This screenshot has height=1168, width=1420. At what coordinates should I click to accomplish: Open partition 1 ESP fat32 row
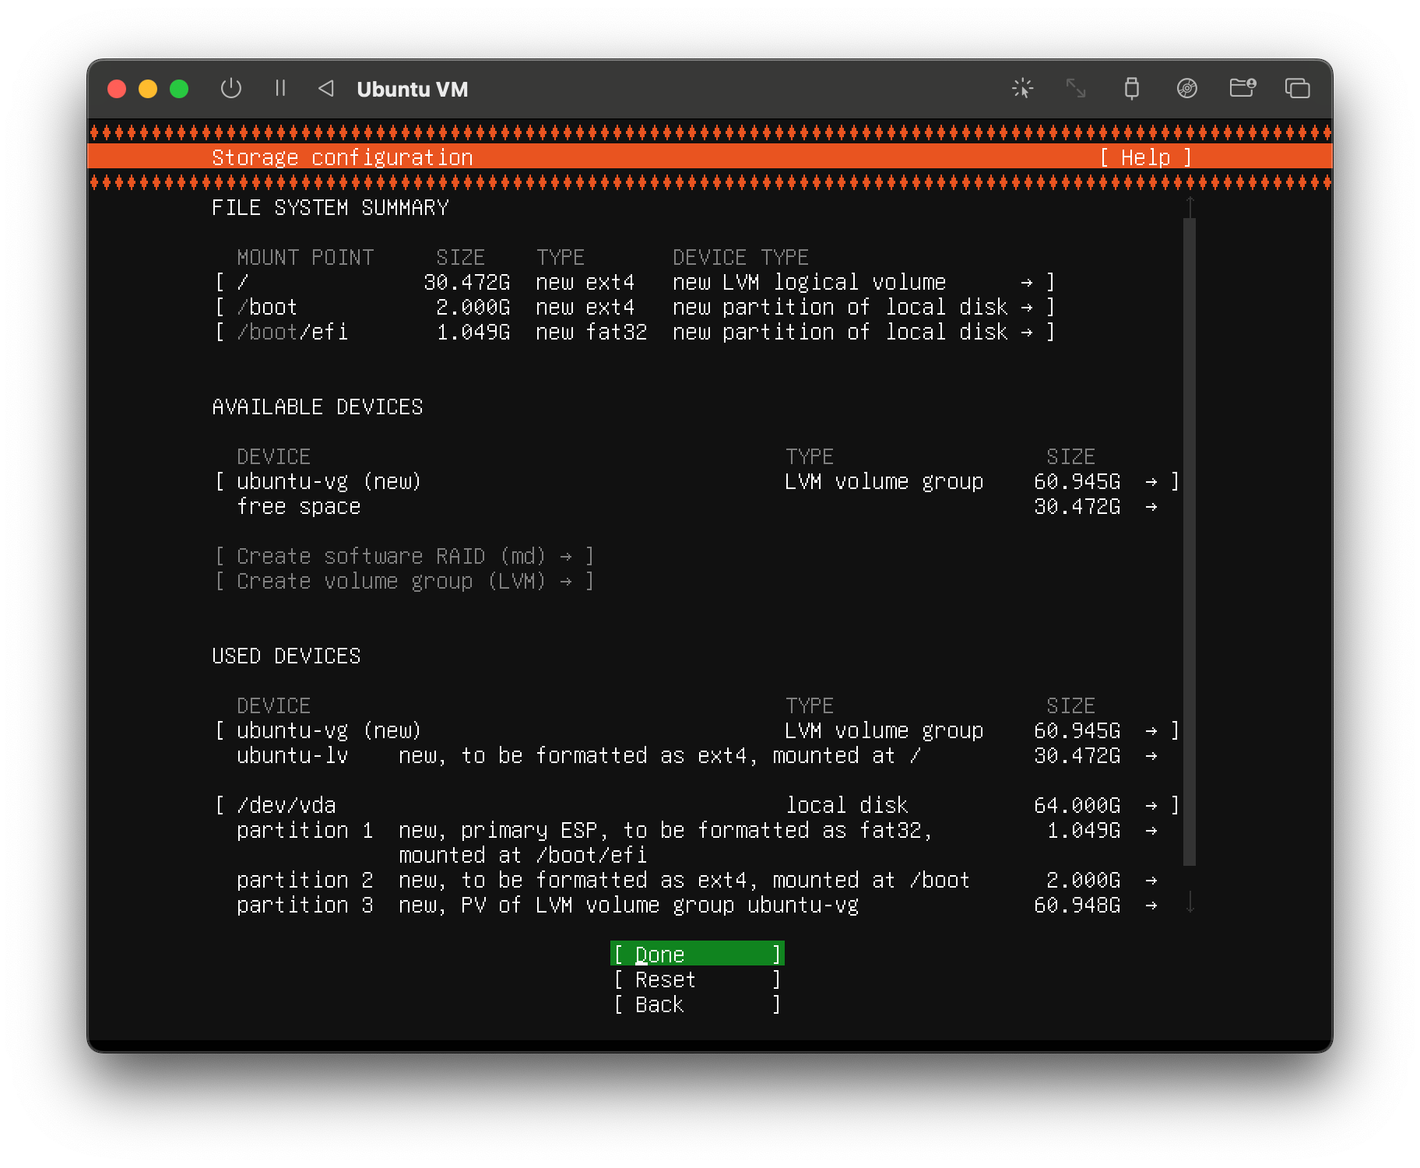click(697, 842)
